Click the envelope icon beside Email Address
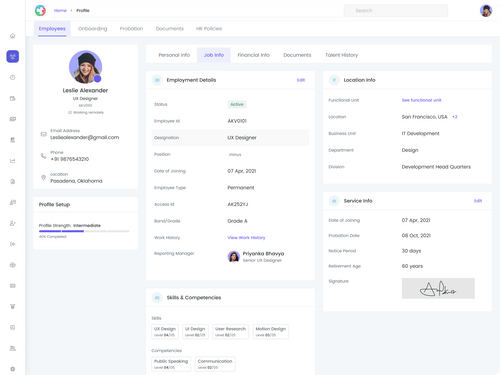The height and width of the screenshot is (375, 500). click(43, 134)
